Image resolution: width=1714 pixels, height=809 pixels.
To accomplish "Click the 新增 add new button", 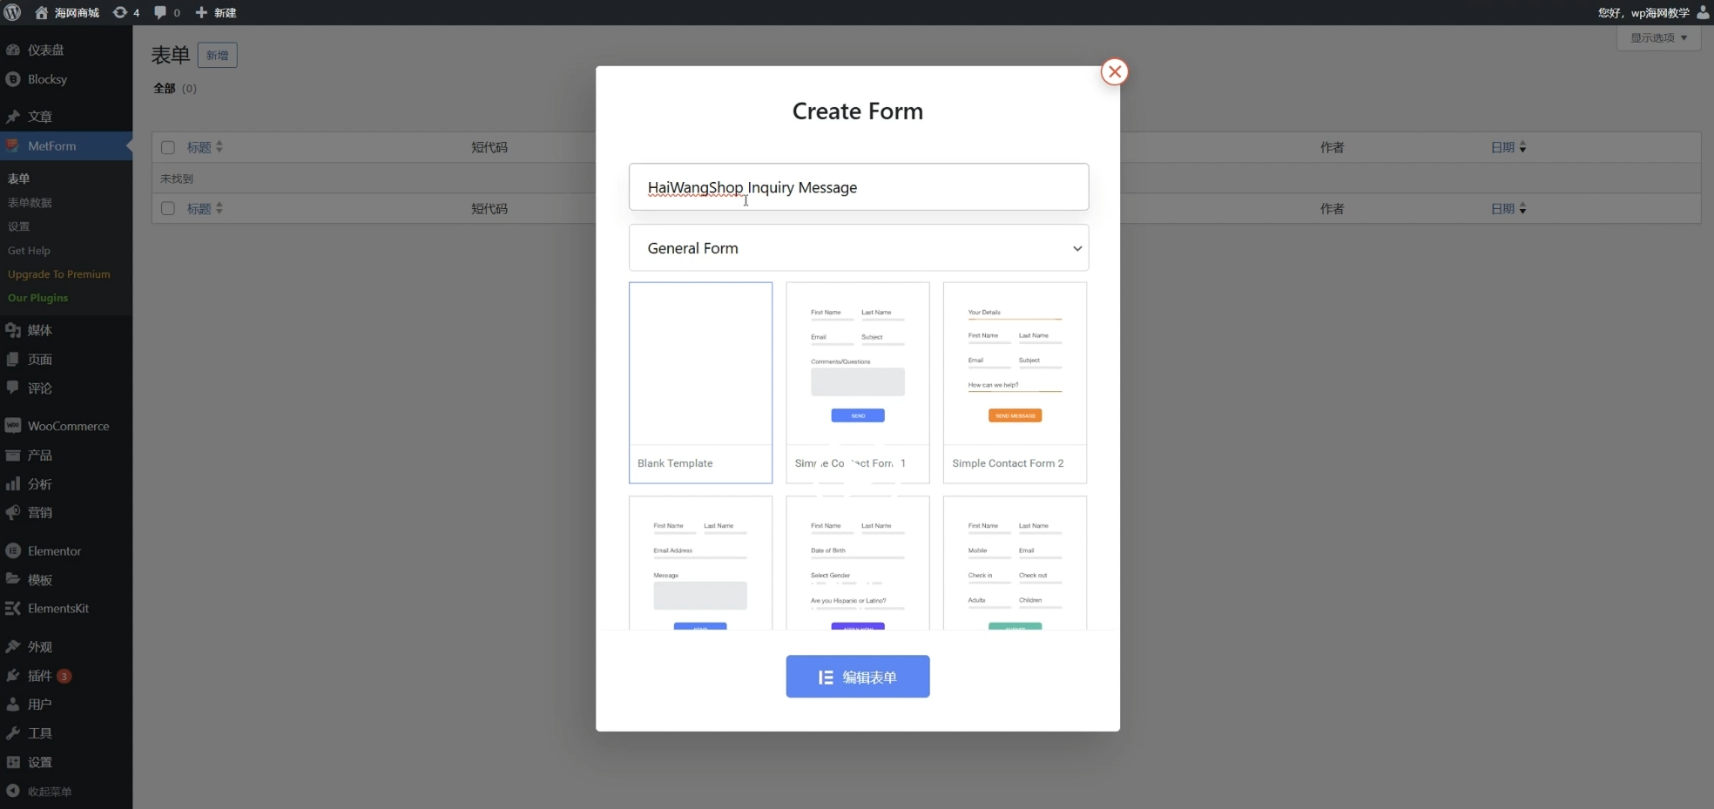I will [217, 56].
